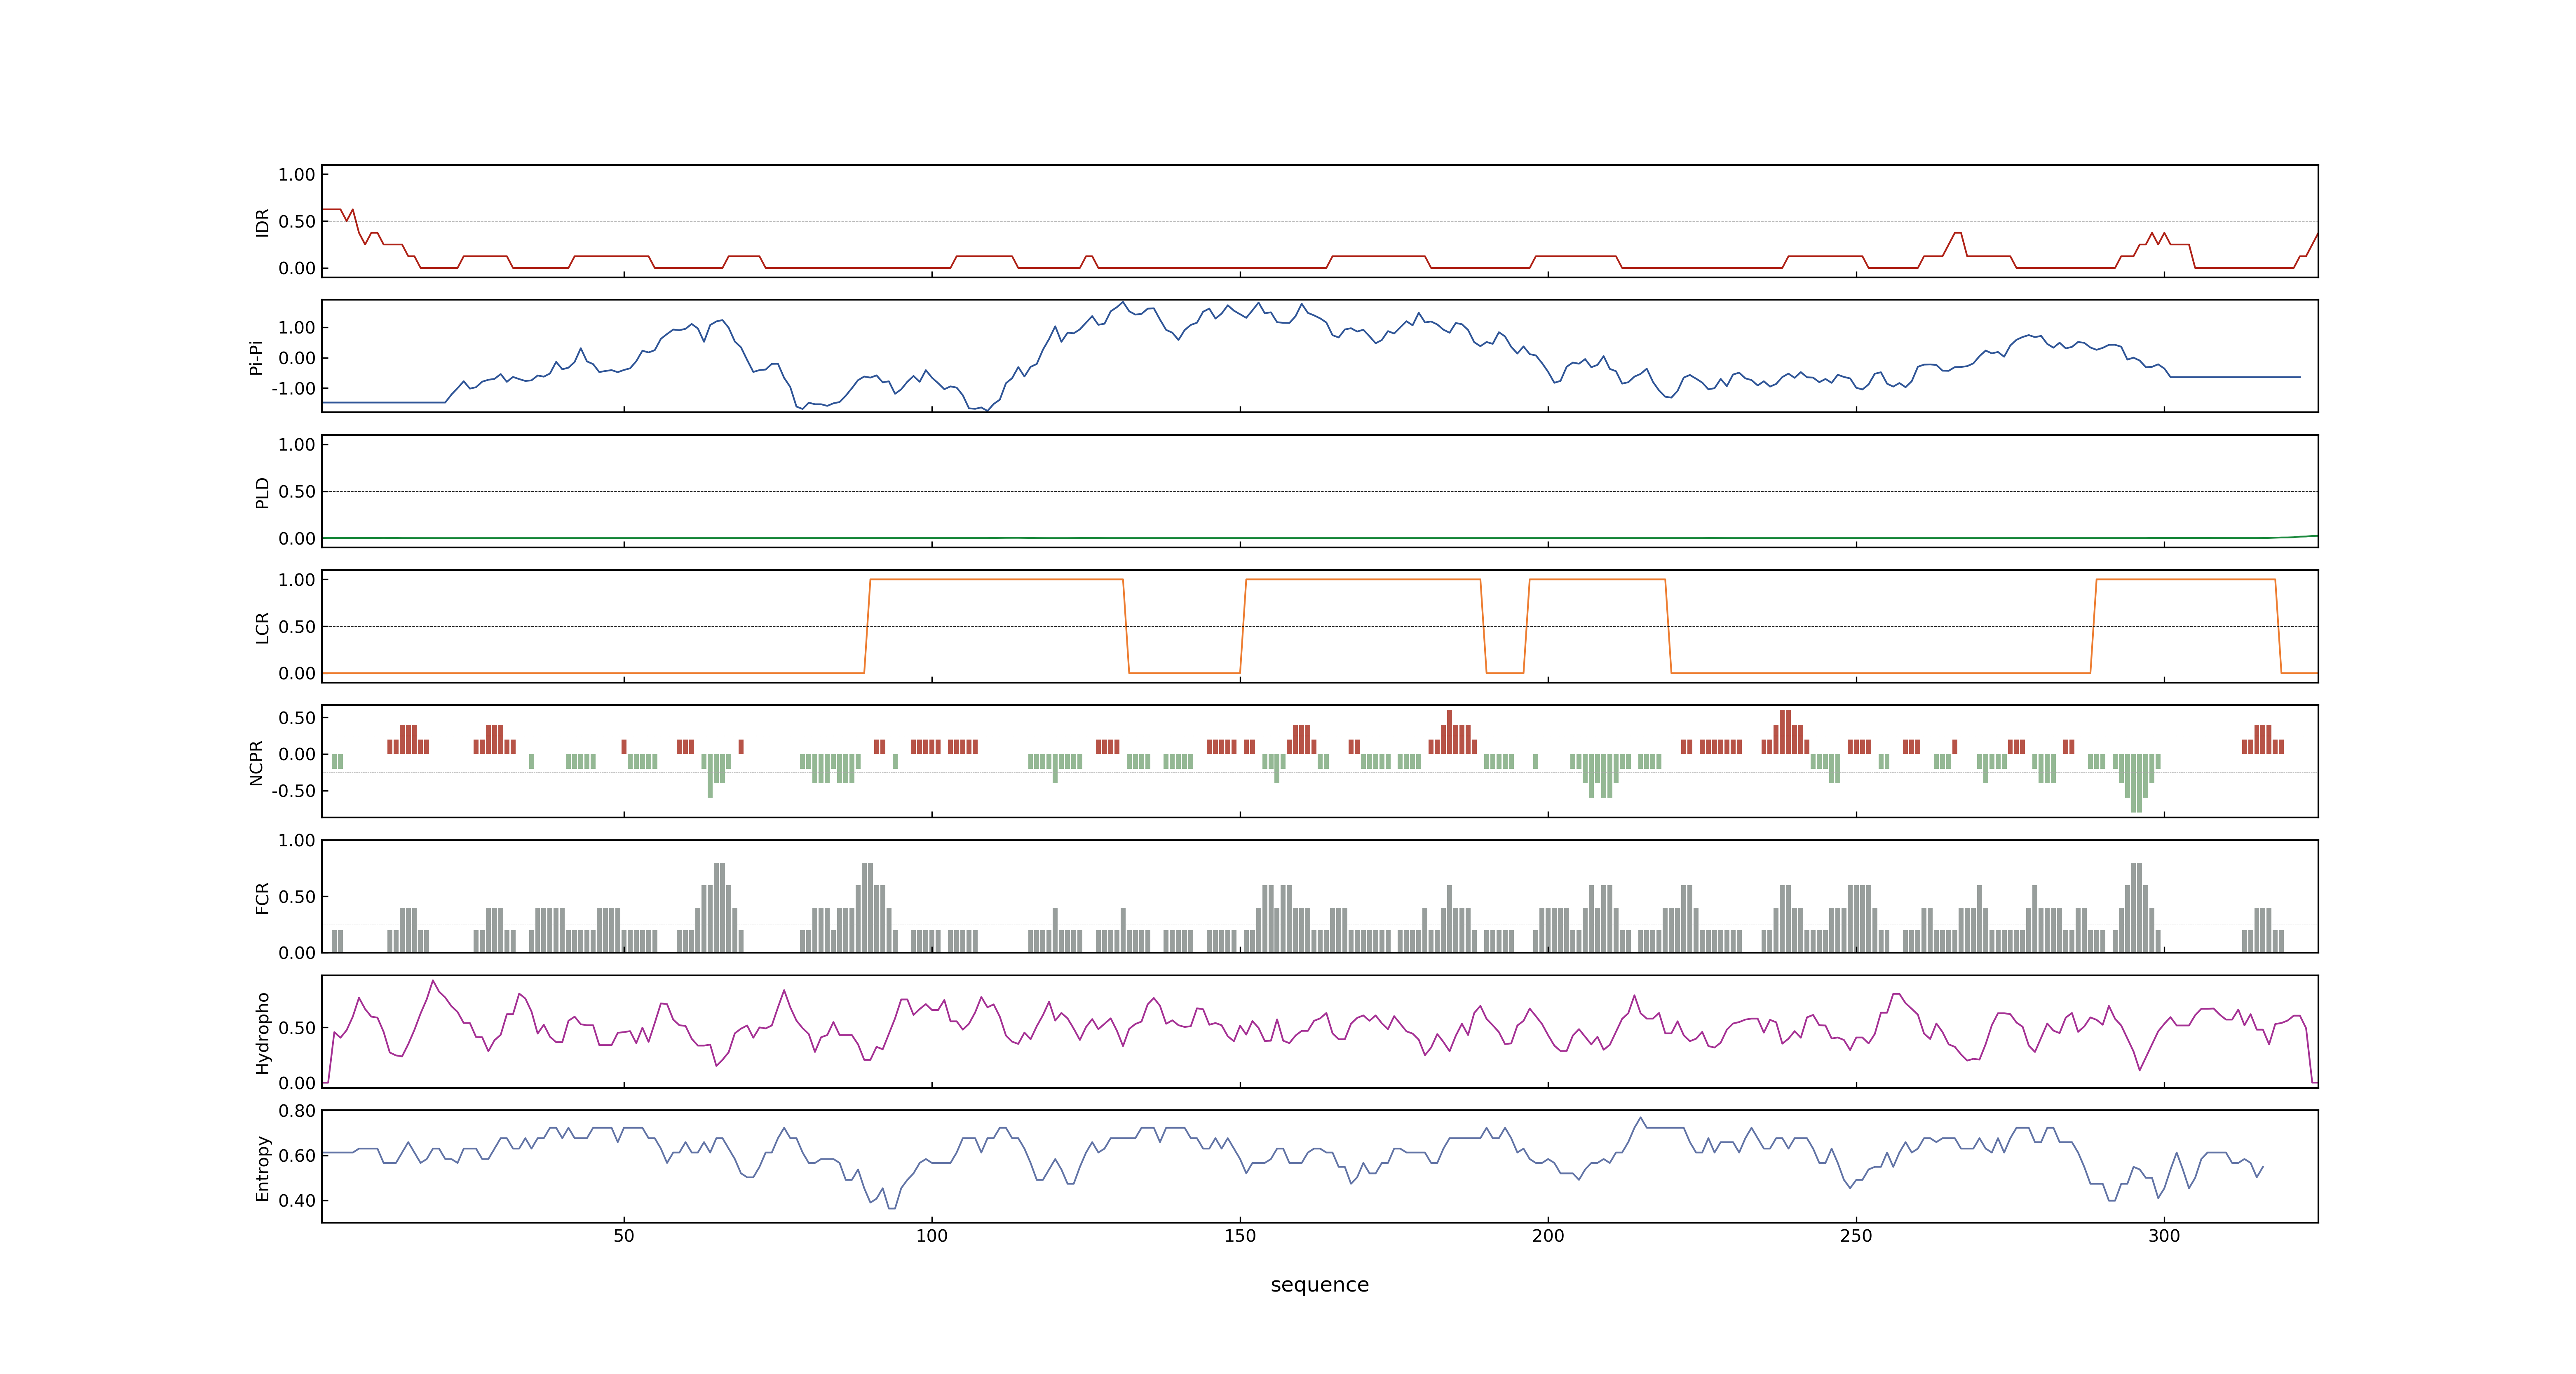Click the 1.00 tick of the Pi-Pi panel
This screenshot has width=2576, height=1374.
(x=297, y=328)
